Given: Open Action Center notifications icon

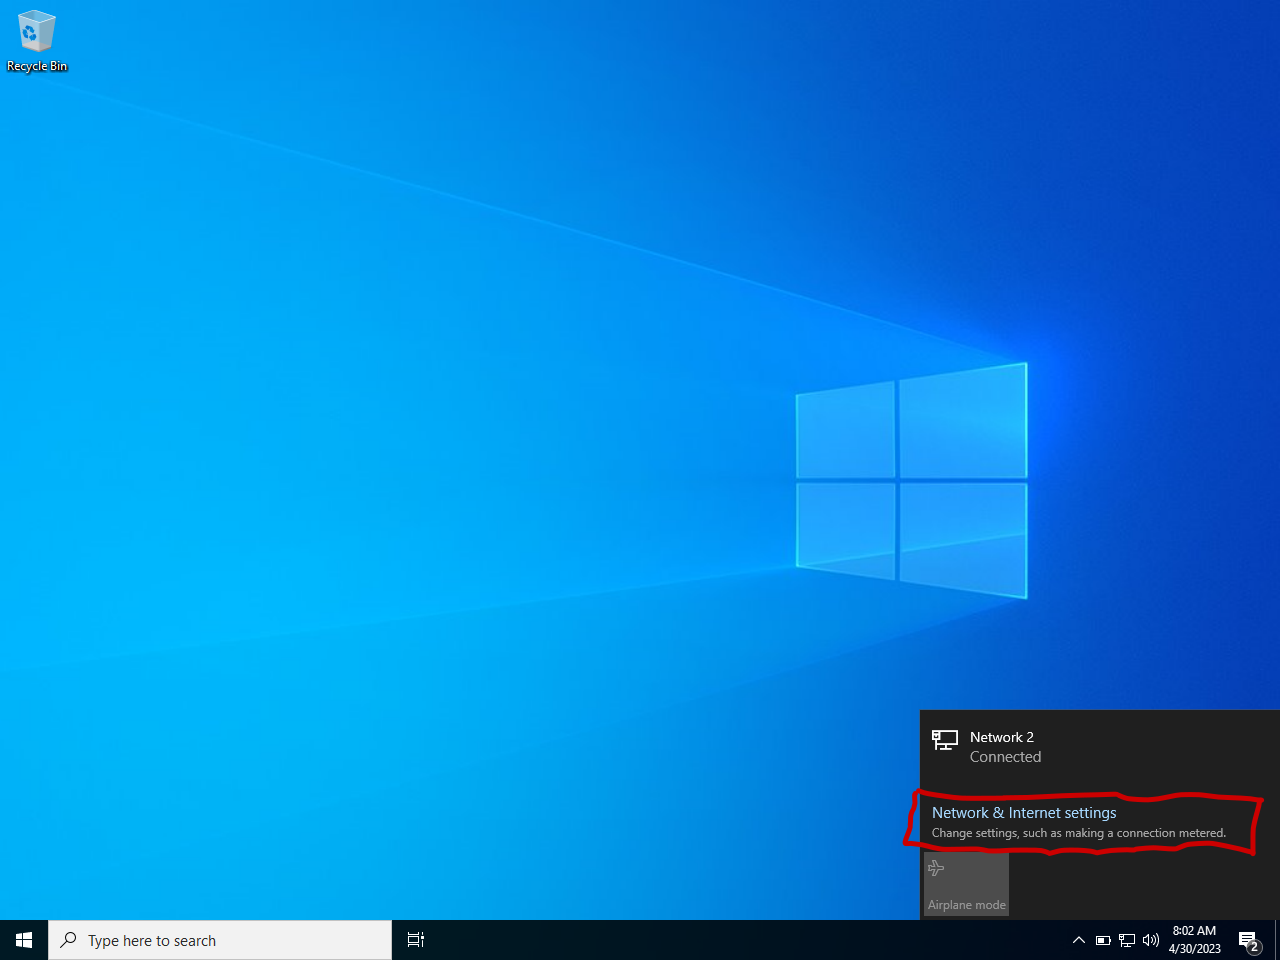Looking at the screenshot, I should click(x=1248, y=940).
